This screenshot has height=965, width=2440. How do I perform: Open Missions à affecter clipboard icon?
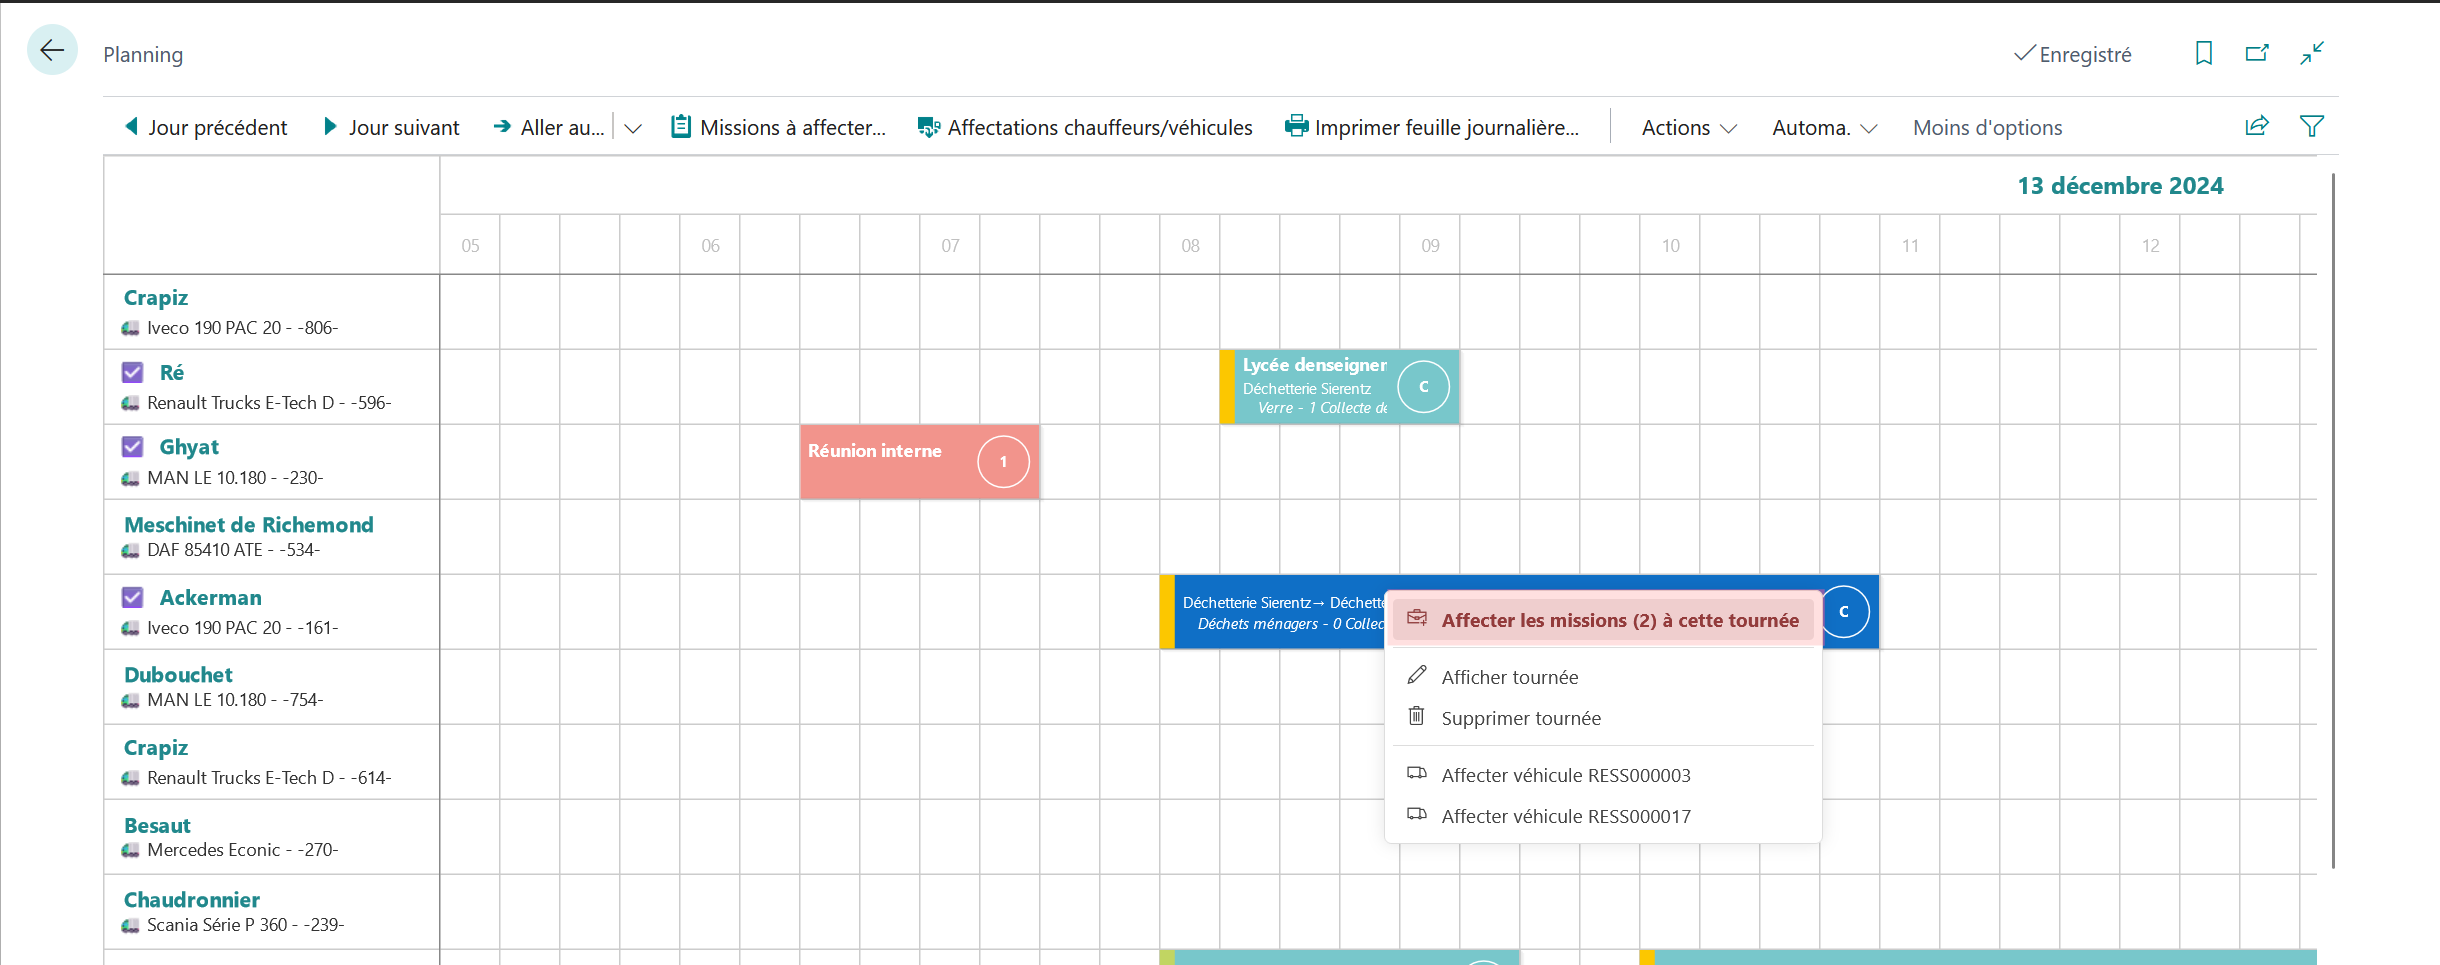tap(681, 126)
